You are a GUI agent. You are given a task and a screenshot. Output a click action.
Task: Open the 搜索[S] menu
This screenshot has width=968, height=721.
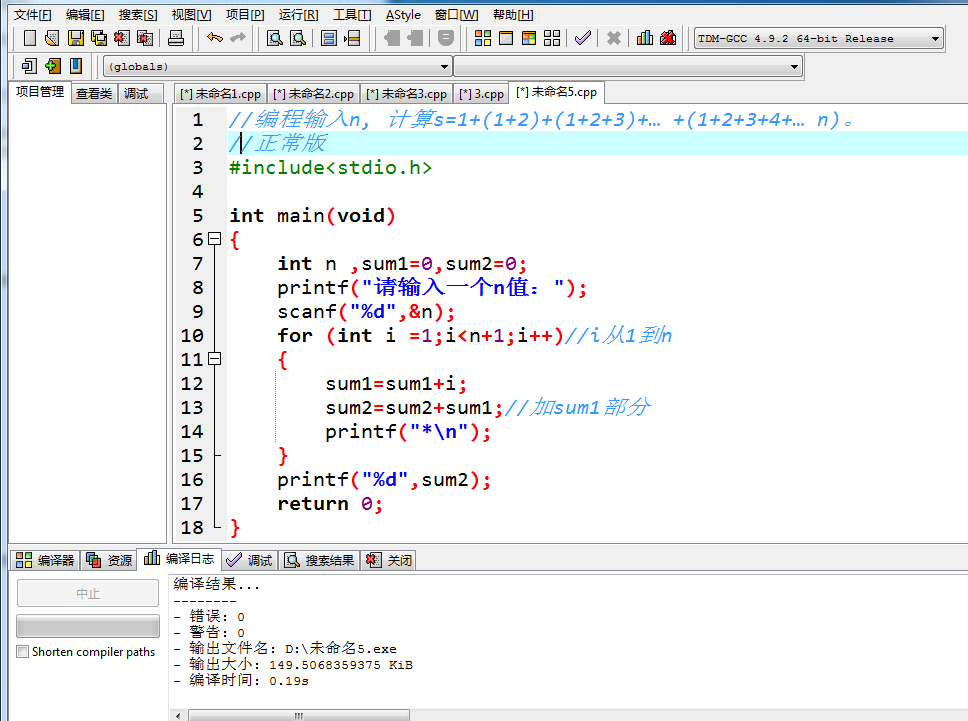[x=138, y=15]
